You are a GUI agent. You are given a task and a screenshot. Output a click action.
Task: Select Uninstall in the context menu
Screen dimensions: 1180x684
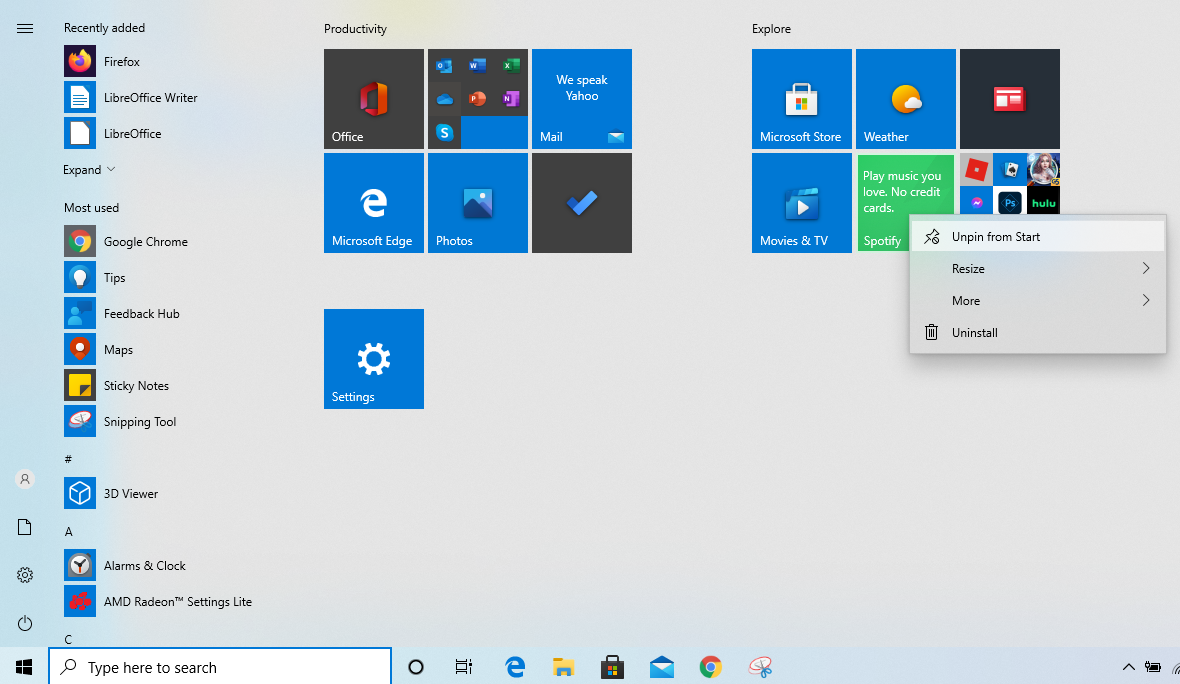coord(1038,333)
